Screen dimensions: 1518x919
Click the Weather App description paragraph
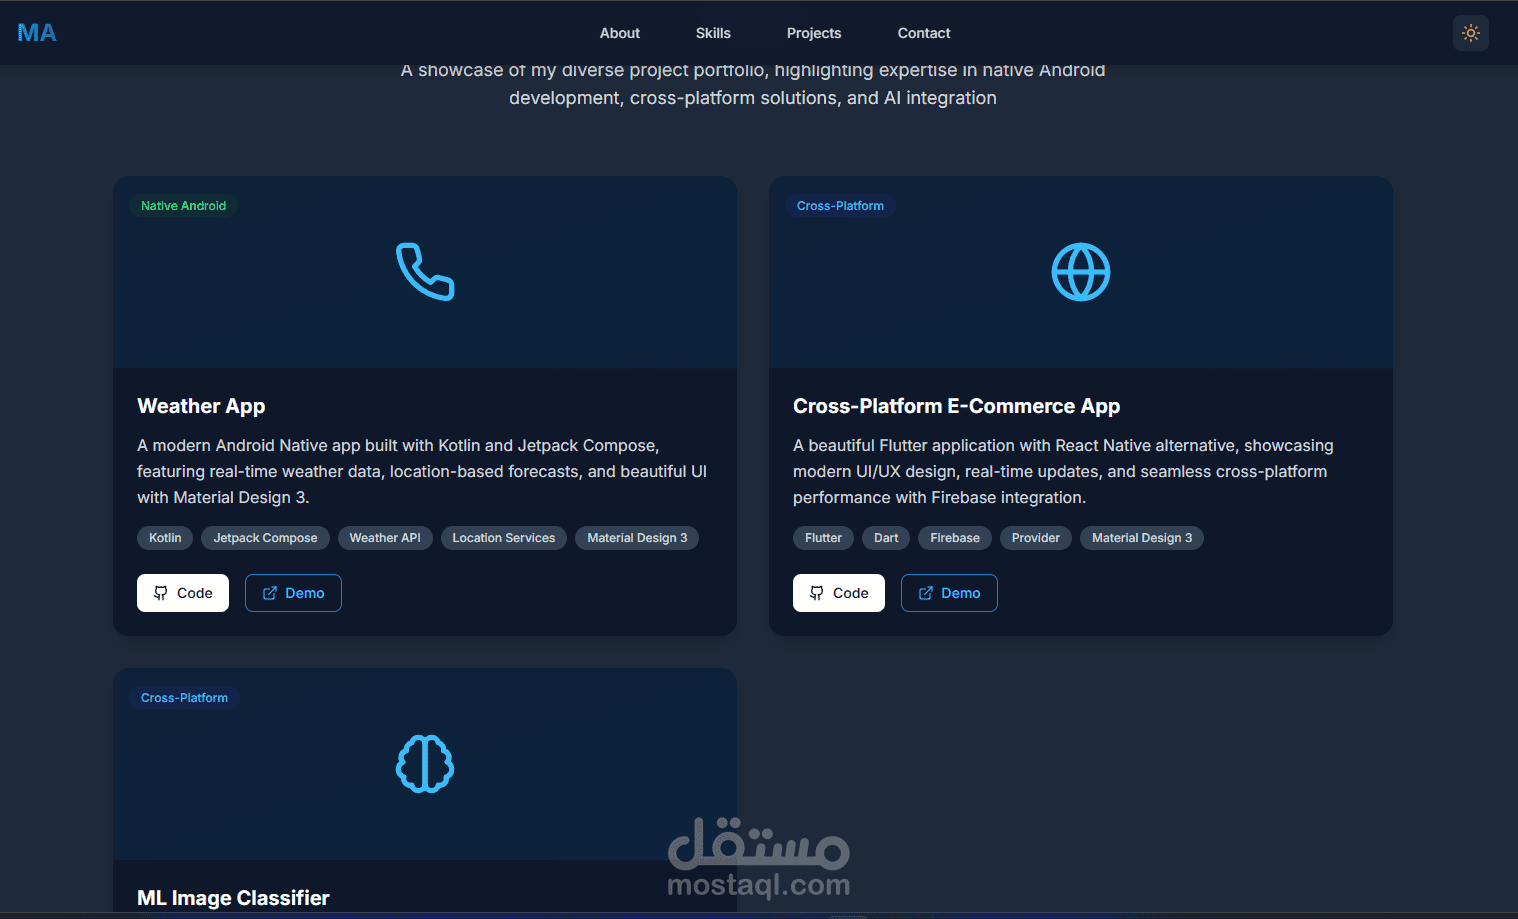422,471
